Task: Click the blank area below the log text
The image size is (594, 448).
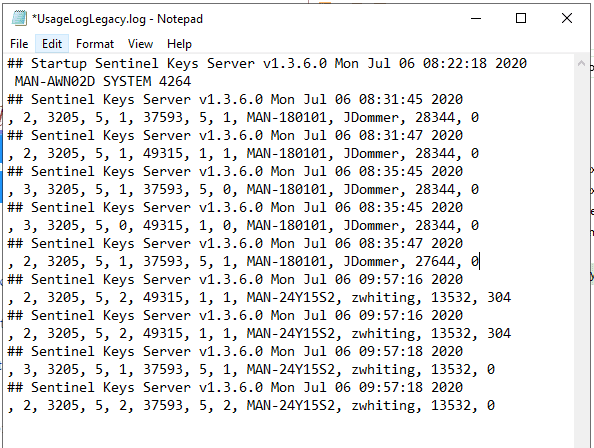Action: coord(288,432)
